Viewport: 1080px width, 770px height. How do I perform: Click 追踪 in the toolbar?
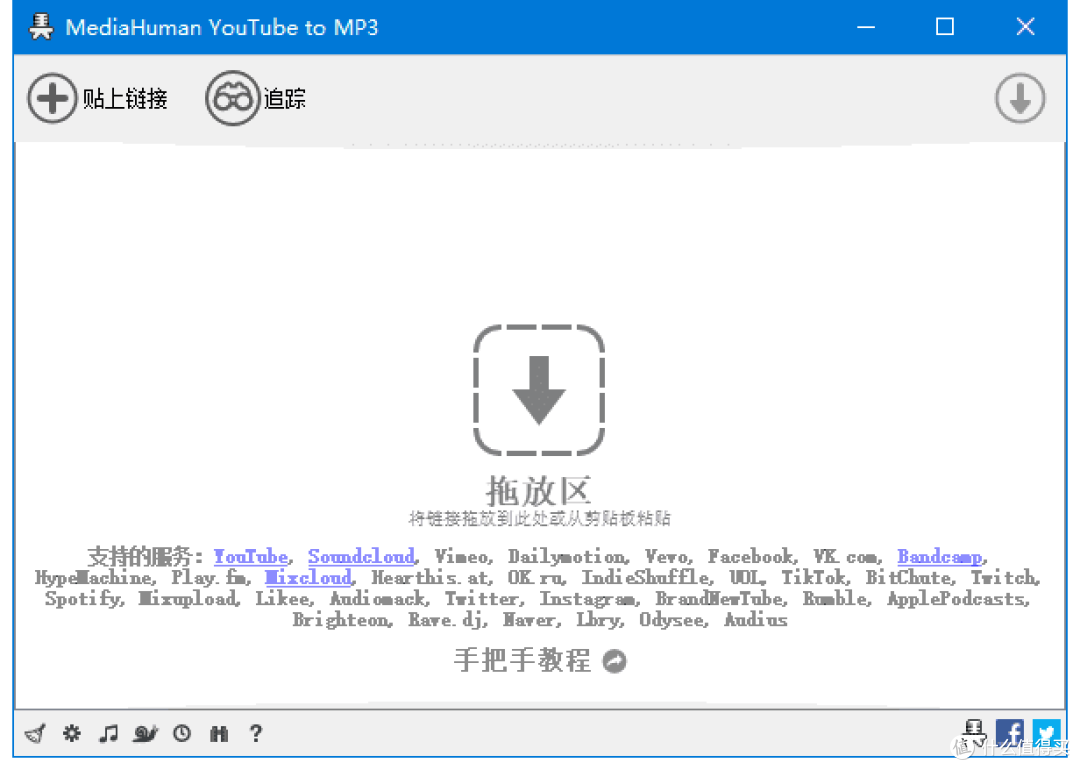(x=256, y=98)
